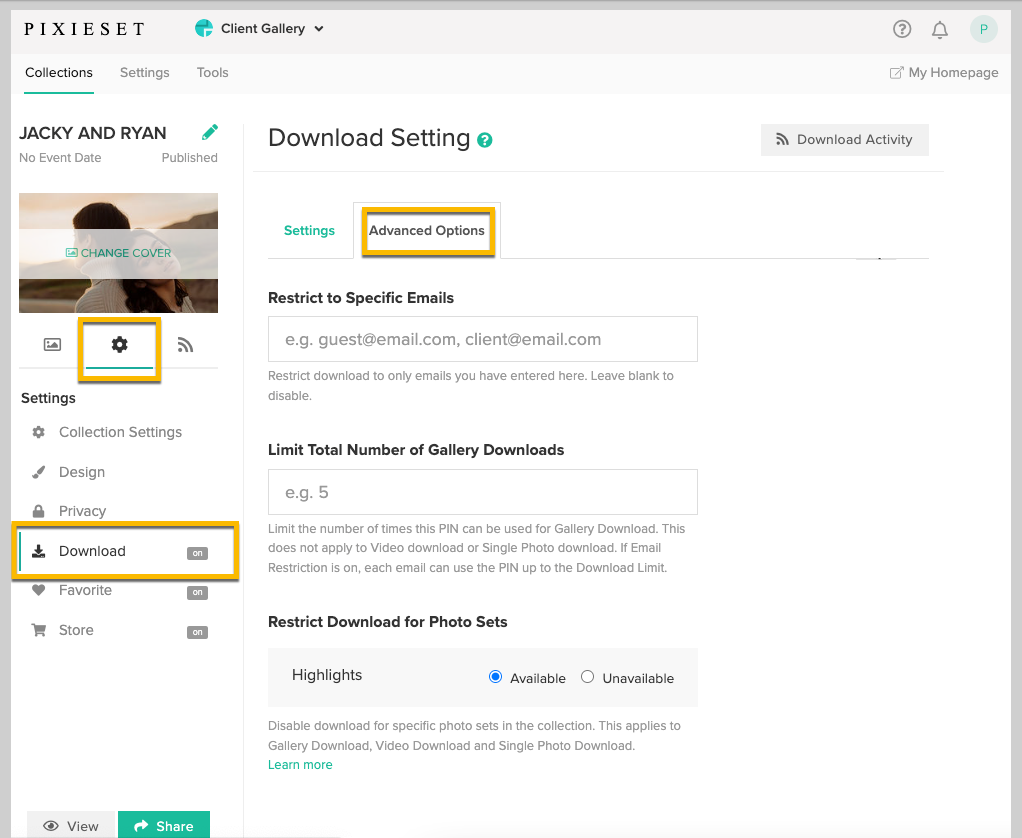Viewport: 1022px width, 838px height.
Task: Click the Client Gallery teal app icon
Action: tap(204, 28)
